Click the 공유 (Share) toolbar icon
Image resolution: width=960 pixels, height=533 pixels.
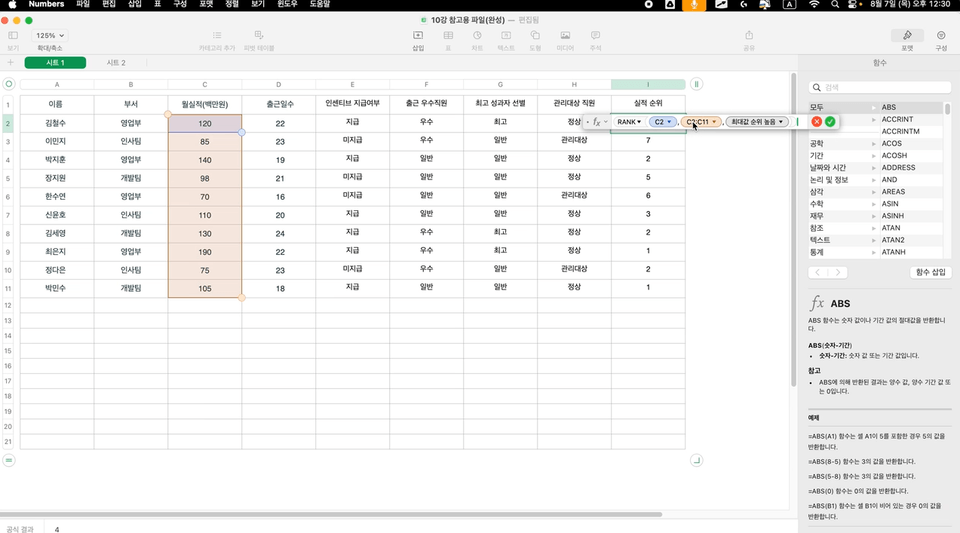pyautogui.click(x=749, y=35)
